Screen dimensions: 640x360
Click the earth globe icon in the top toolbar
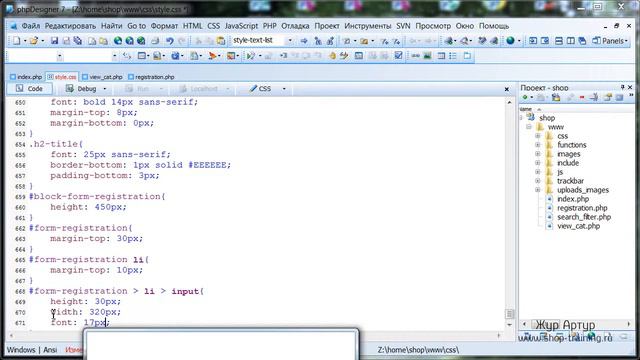(x=510, y=40)
